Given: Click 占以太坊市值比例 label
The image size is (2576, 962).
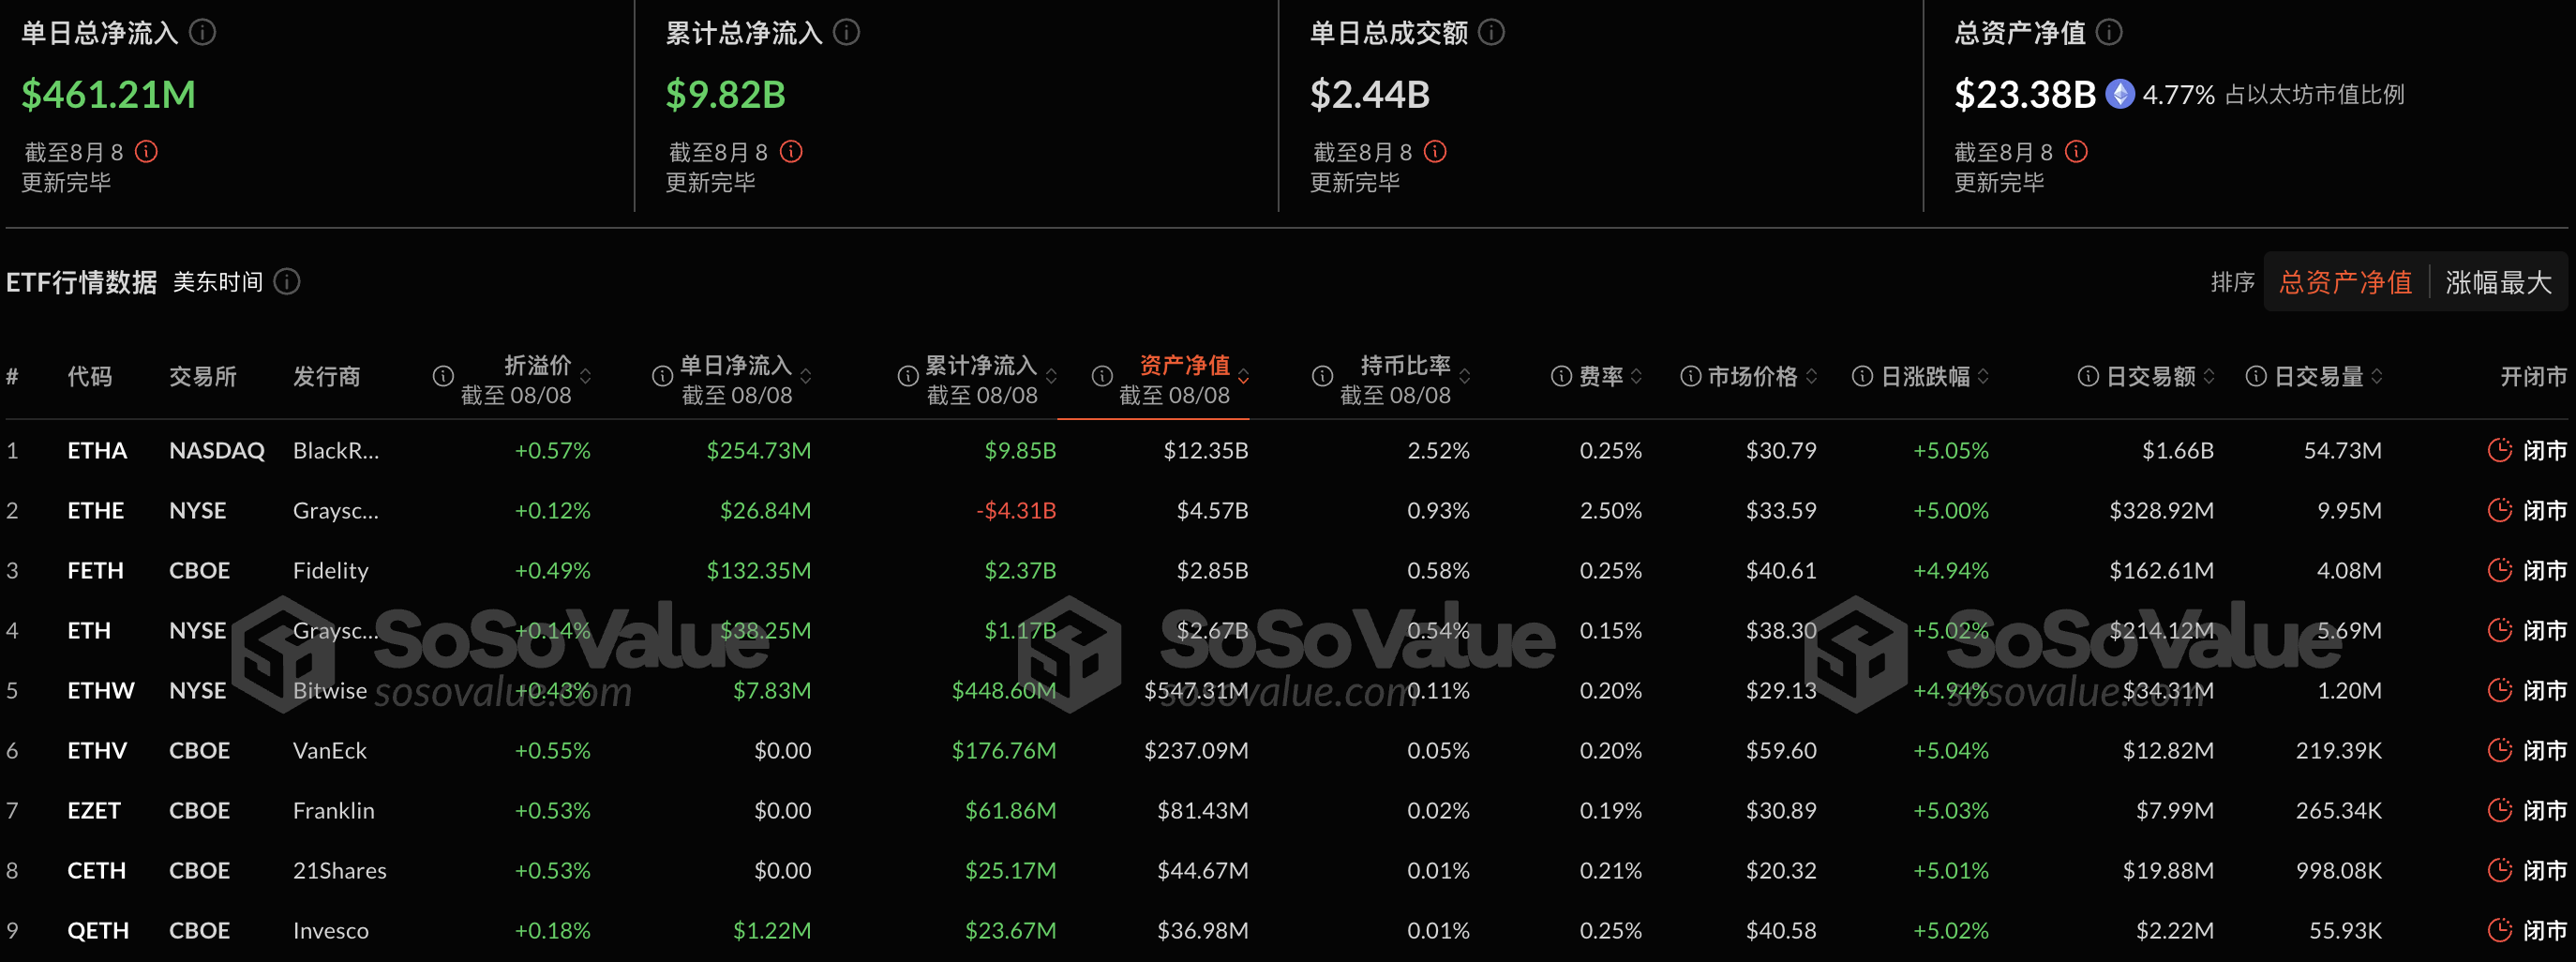Looking at the screenshot, I should point(2314,94).
